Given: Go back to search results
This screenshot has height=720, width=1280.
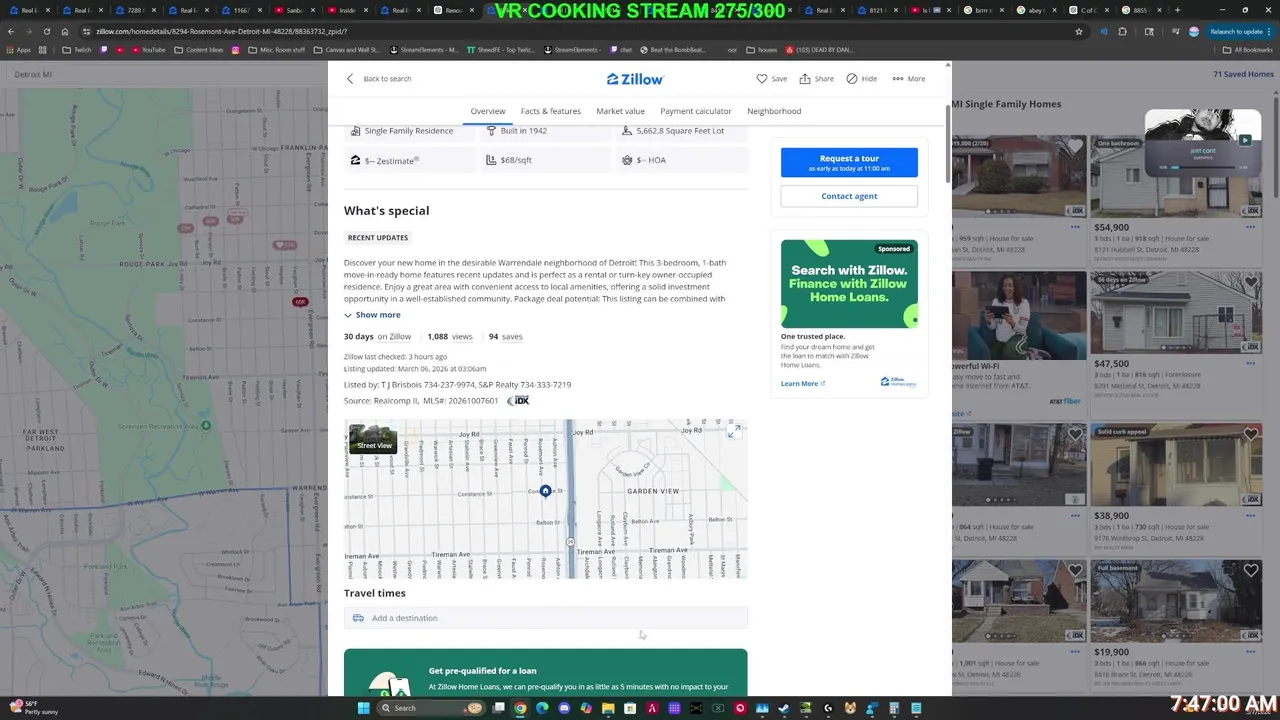Looking at the screenshot, I should pos(379,79).
